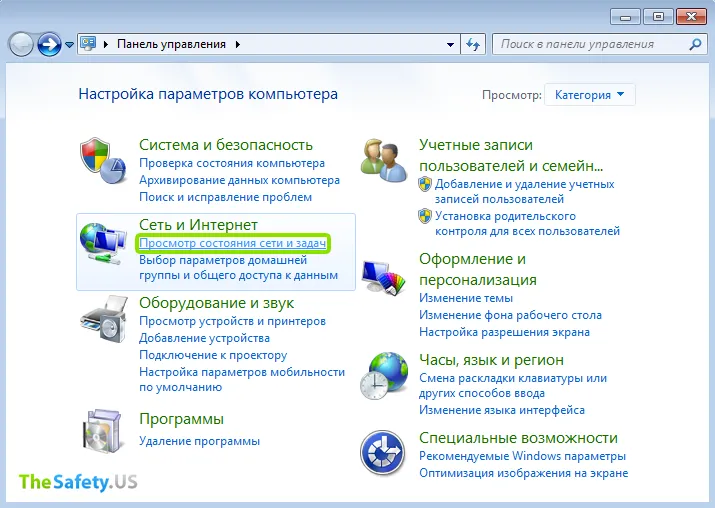Click Рекомендуемые Windows параметры link

pyautogui.click(x=522, y=456)
